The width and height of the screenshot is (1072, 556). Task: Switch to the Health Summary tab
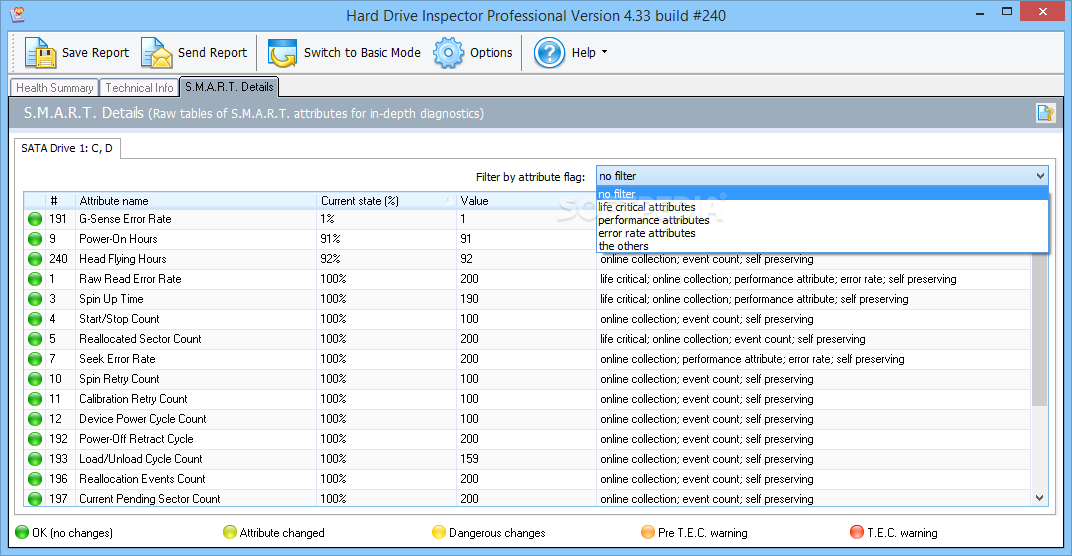(55, 88)
